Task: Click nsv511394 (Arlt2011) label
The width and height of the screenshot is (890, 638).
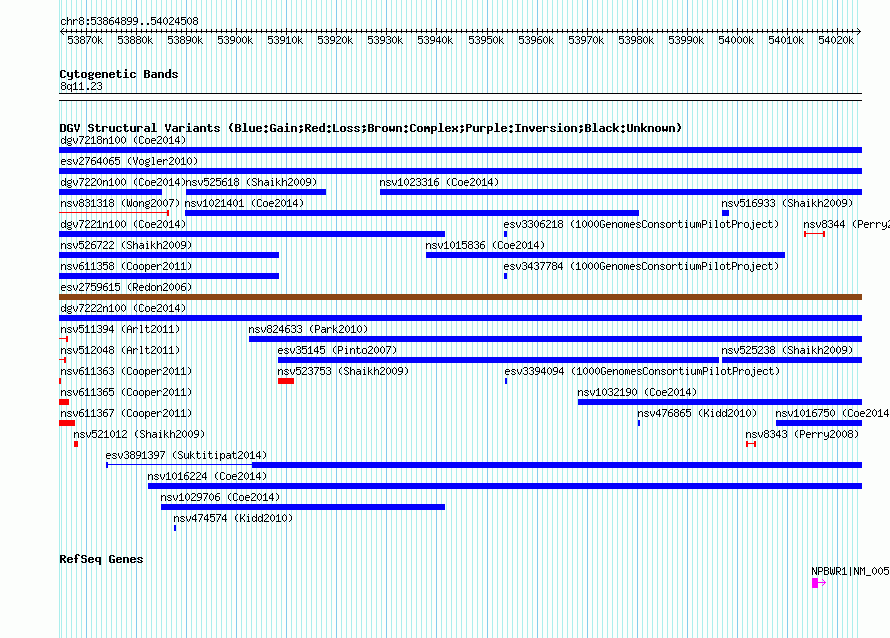Action: pos(120,329)
